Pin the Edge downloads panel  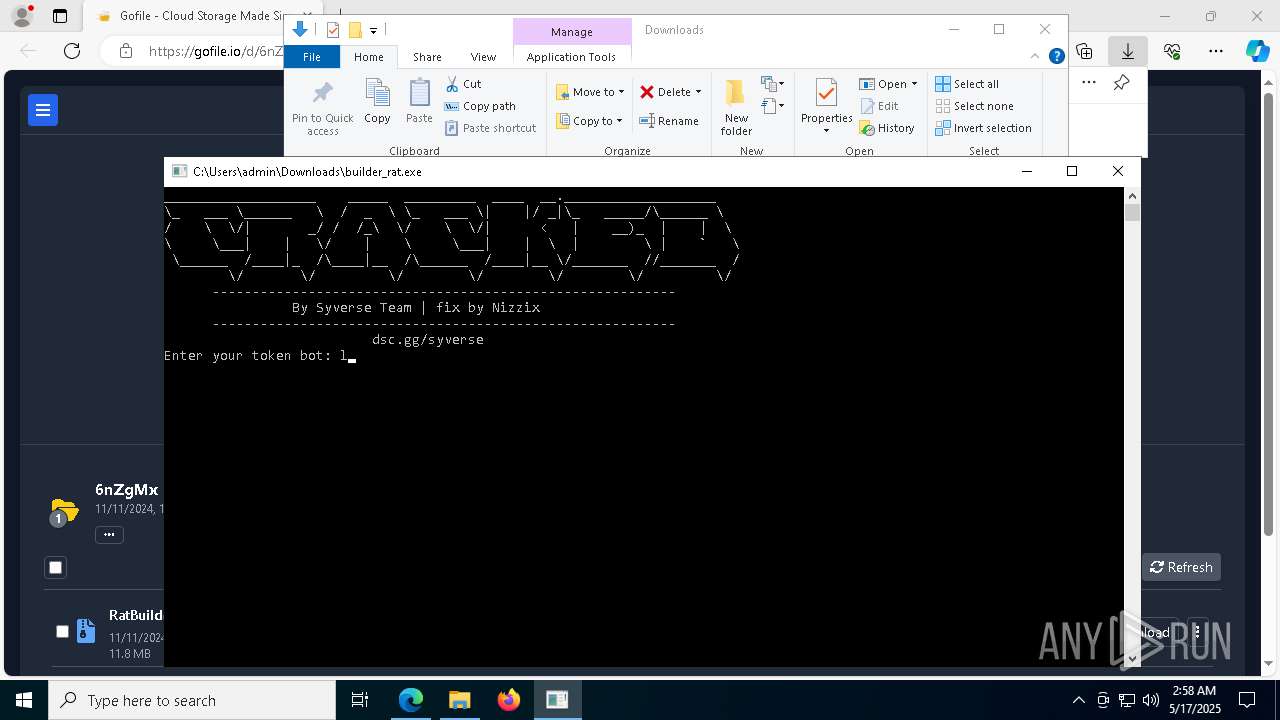[1121, 83]
